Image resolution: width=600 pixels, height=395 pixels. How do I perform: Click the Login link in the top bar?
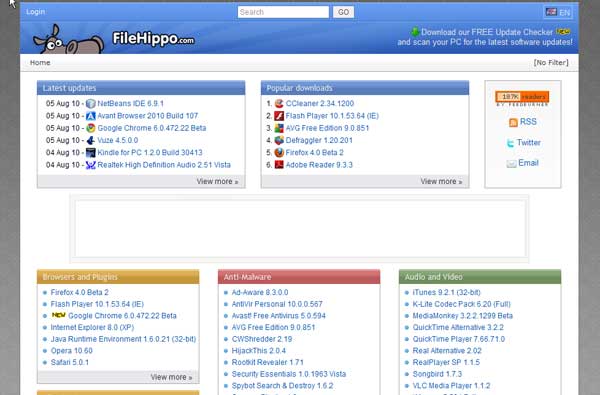pyautogui.click(x=36, y=12)
